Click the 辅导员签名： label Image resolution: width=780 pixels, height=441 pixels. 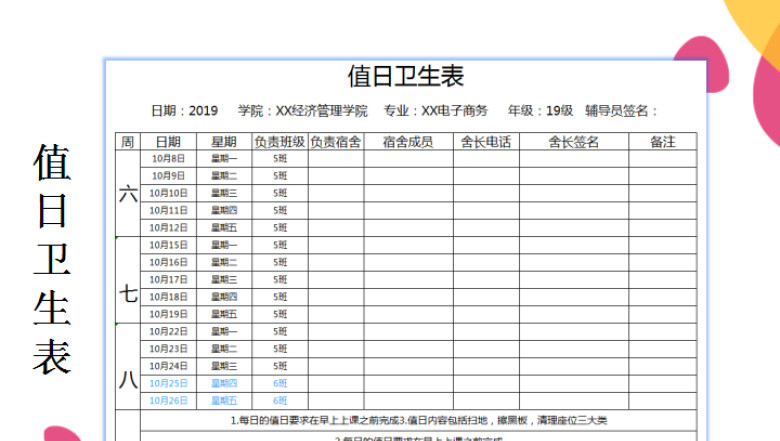pyautogui.click(x=621, y=110)
